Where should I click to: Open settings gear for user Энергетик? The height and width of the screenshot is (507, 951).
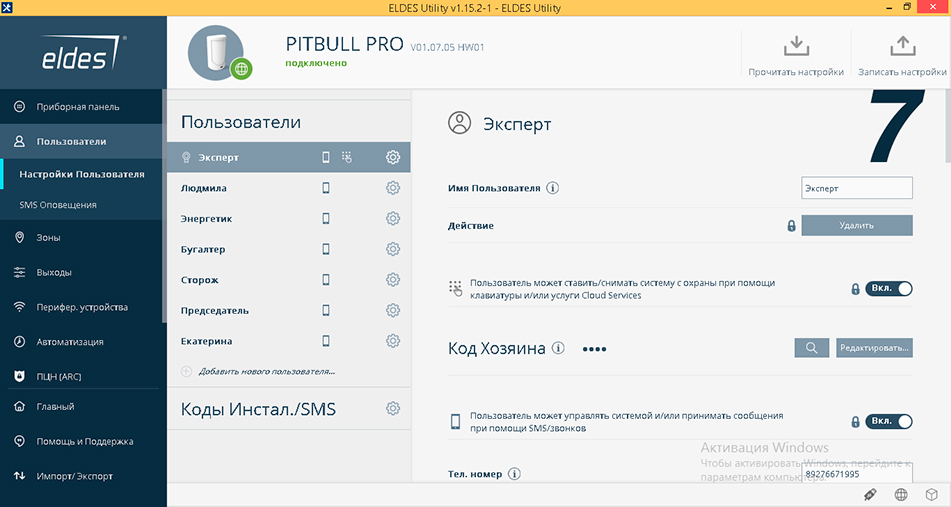[393, 218]
